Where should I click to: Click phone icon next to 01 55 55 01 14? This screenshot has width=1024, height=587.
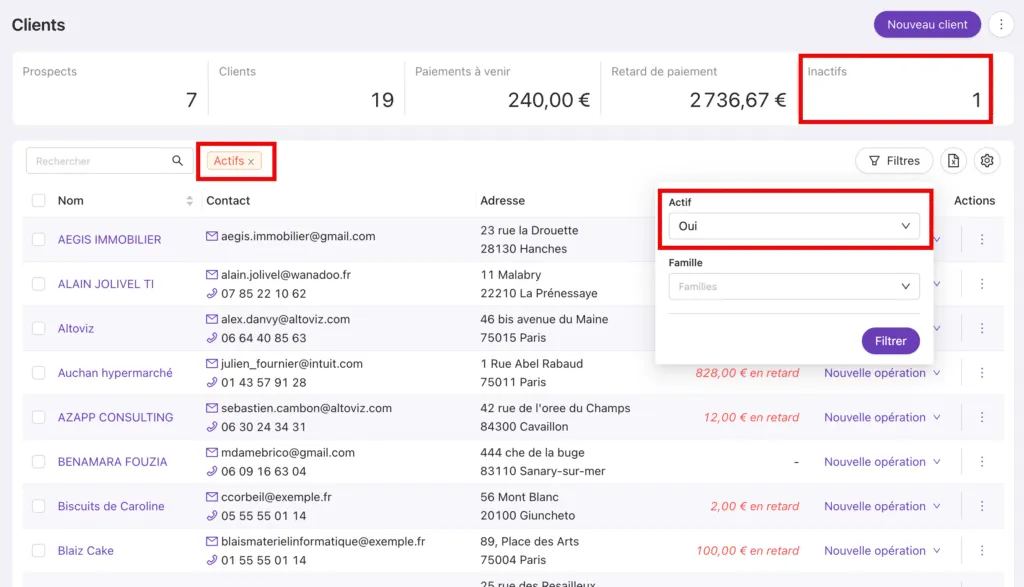(212, 560)
